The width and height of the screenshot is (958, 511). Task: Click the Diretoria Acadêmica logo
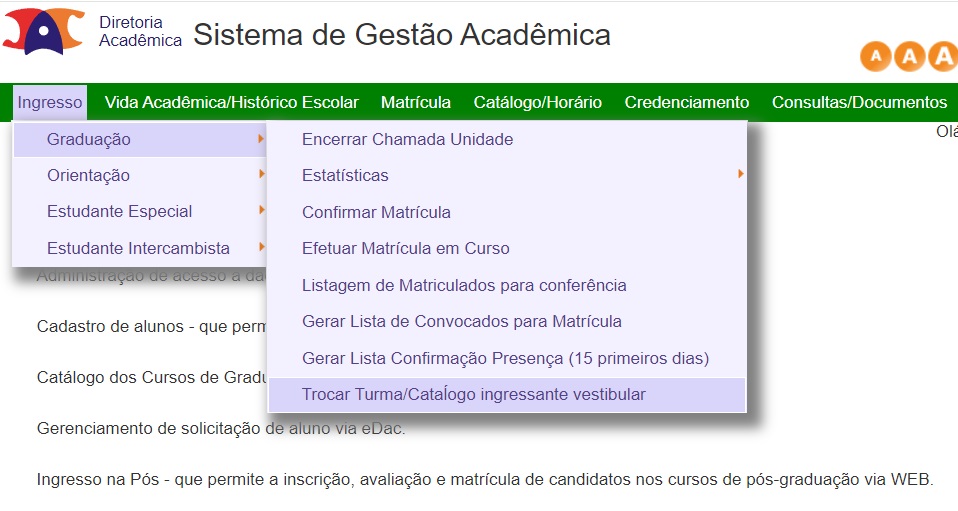44,31
